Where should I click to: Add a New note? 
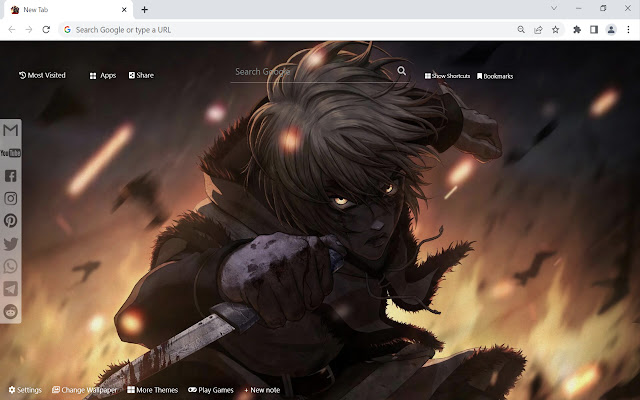[262, 390]
